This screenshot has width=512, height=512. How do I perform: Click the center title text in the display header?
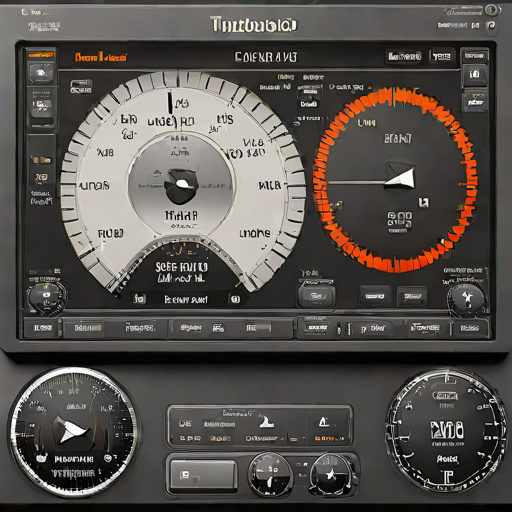click(x=265, y=57)
